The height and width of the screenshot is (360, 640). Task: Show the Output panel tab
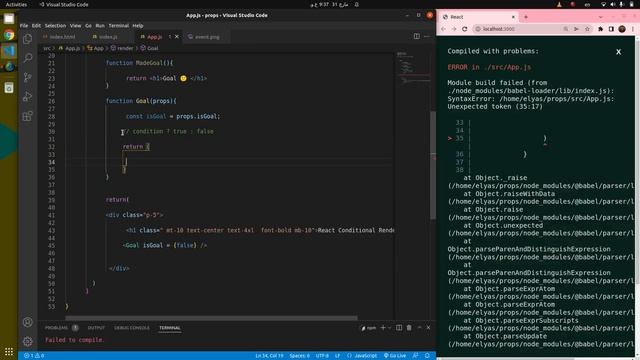point(96,328)
